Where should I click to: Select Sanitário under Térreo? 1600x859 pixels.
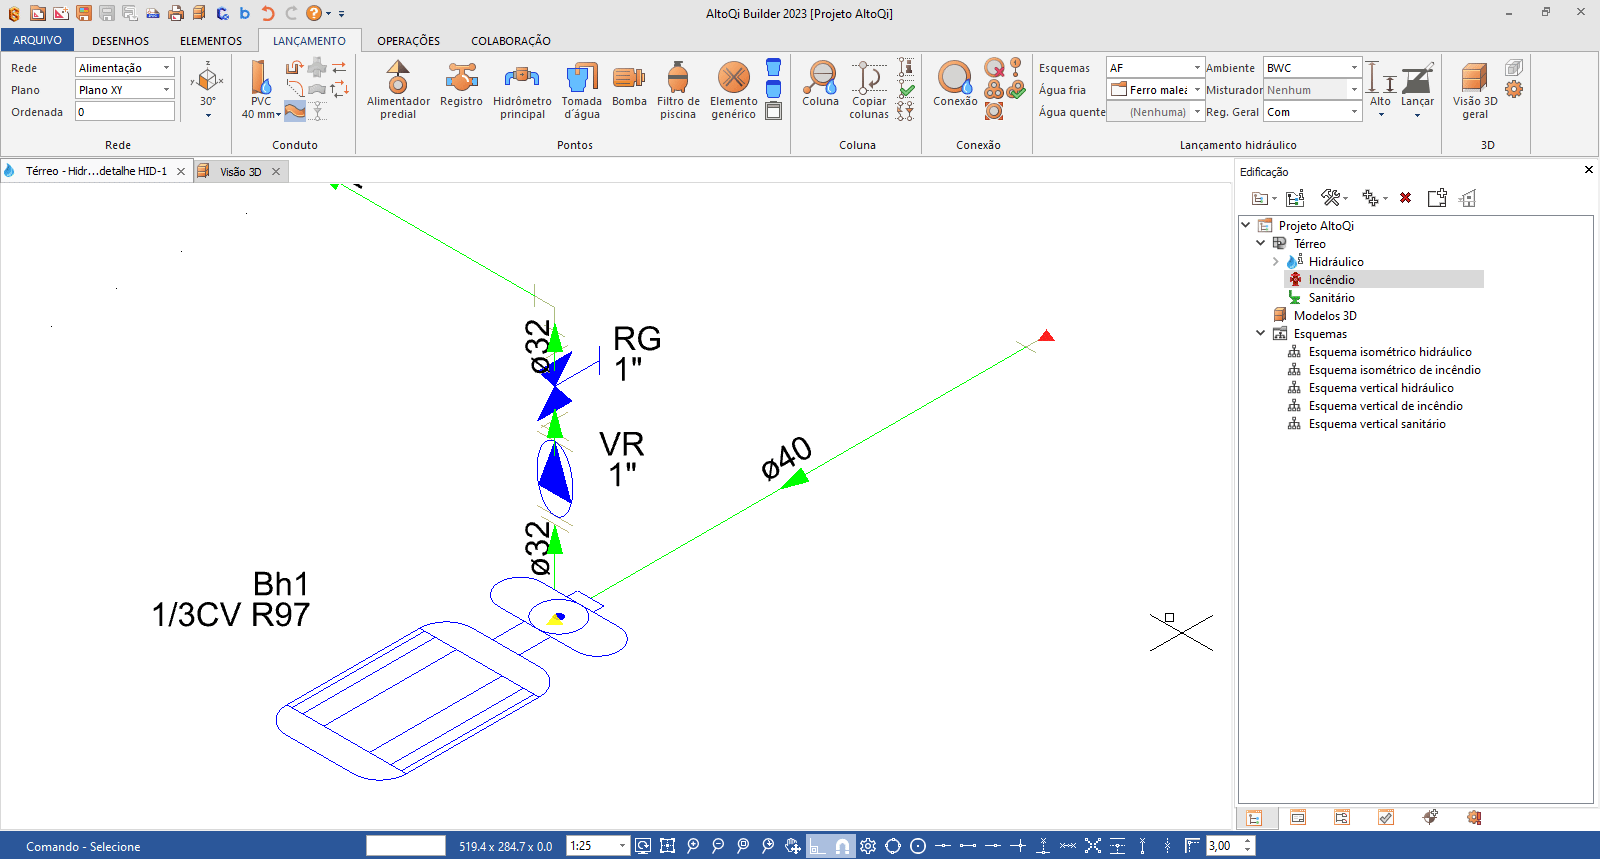(1331, 298)
